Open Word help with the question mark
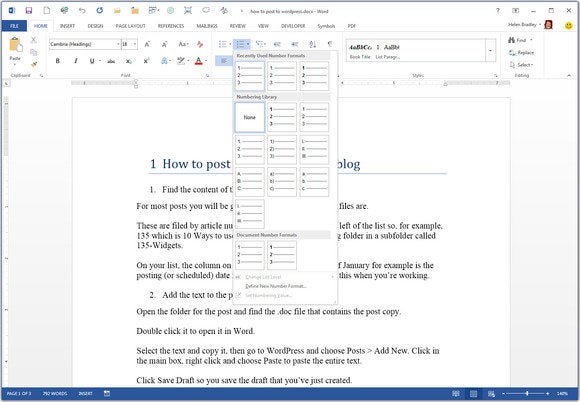This screenshot has width=580, height=402. pos(498,11)
